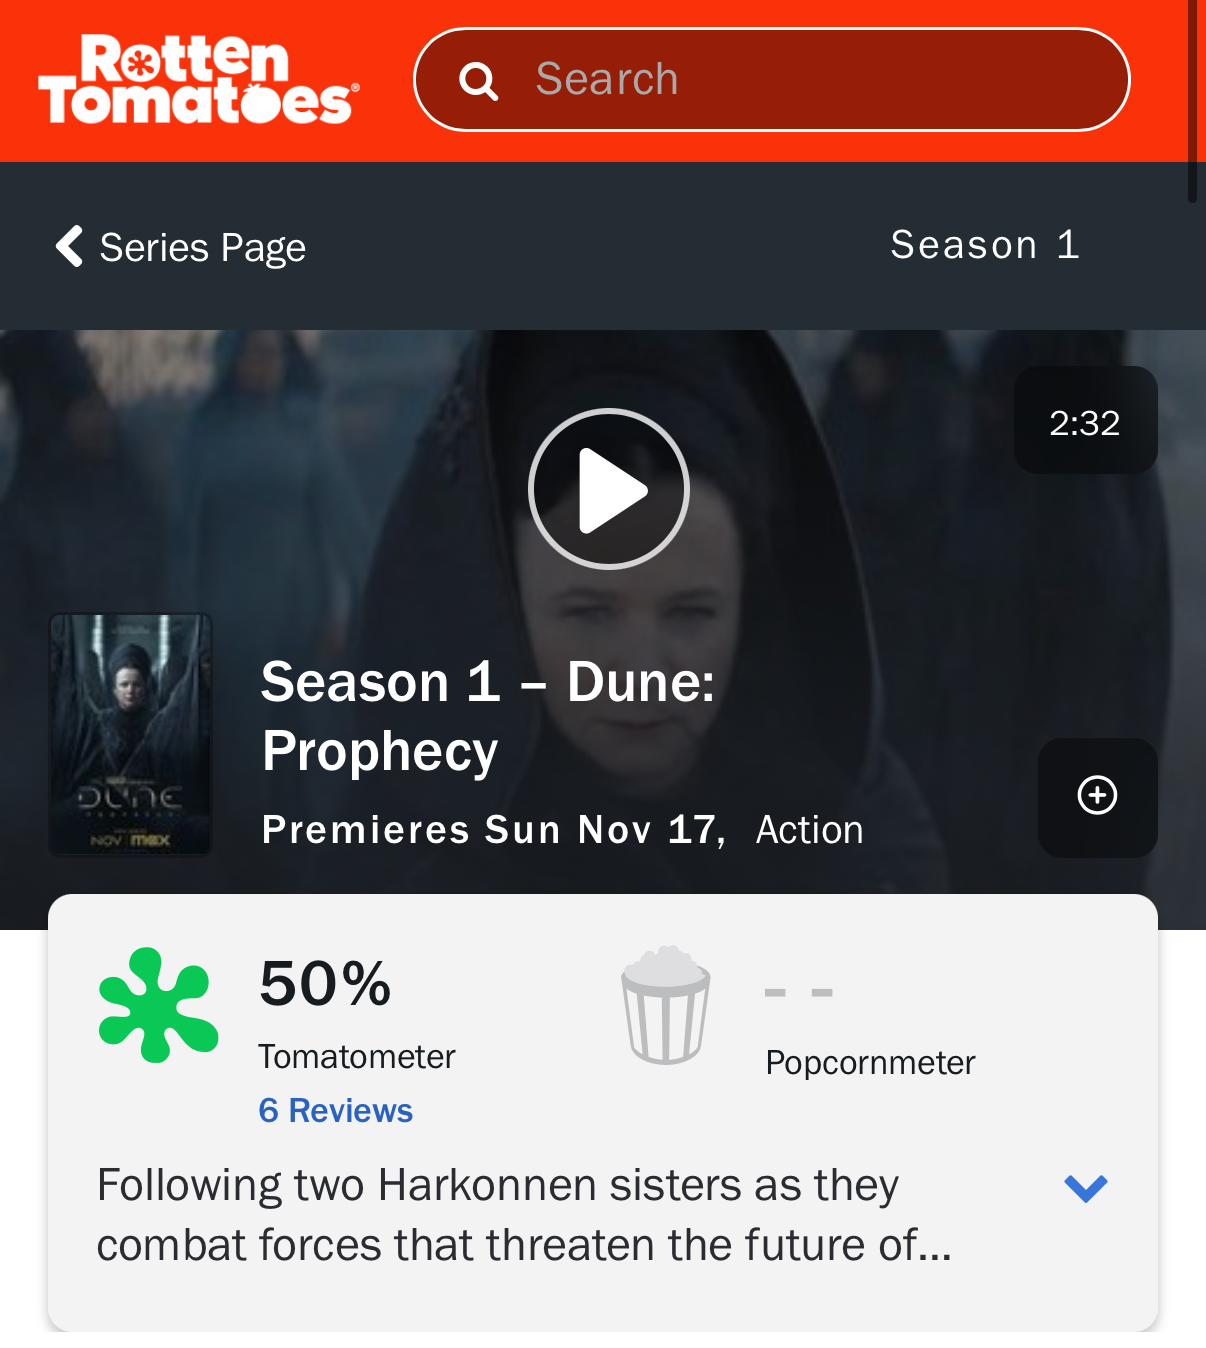Add to watchlist with the plus icon
The height and width of the screenshot is (1348, 1206).
click(x=1097, y=797)
